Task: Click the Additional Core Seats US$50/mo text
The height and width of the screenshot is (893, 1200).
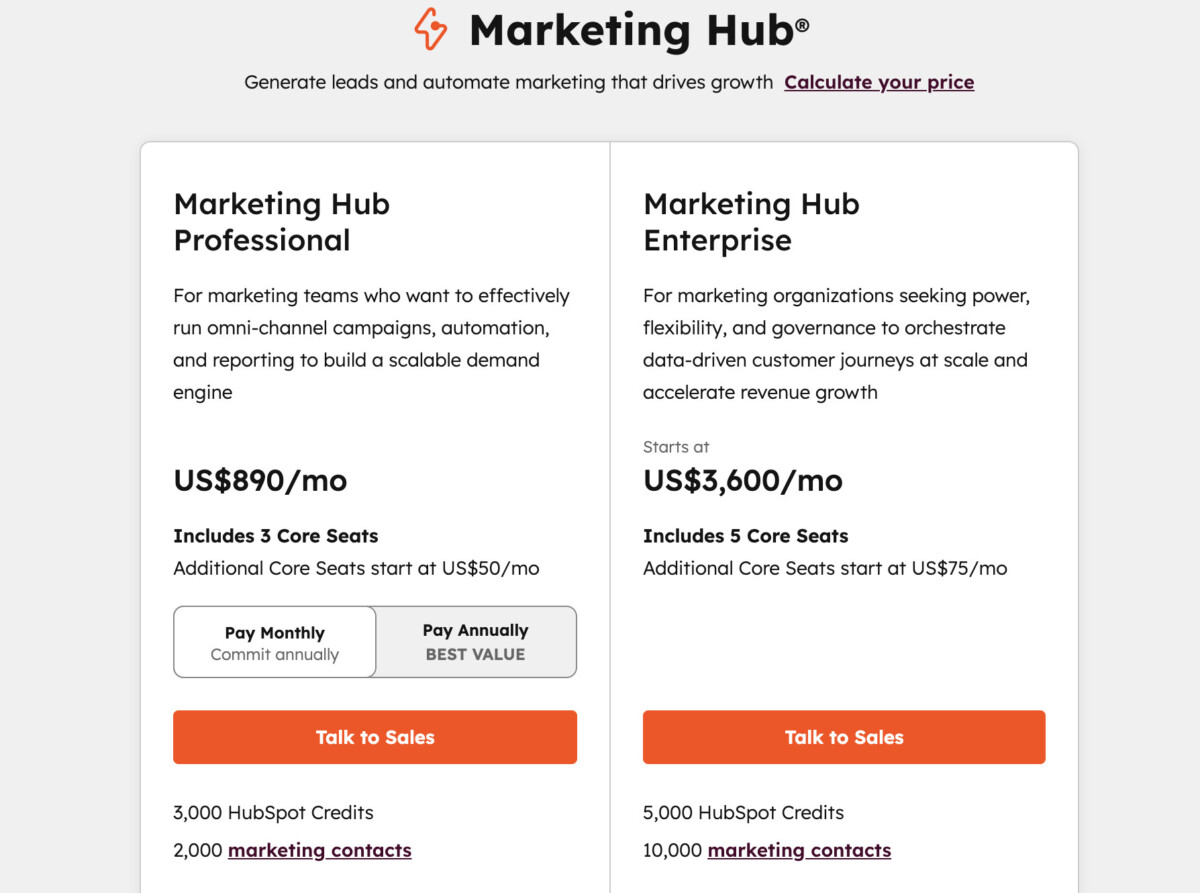Action: (356, 568)
